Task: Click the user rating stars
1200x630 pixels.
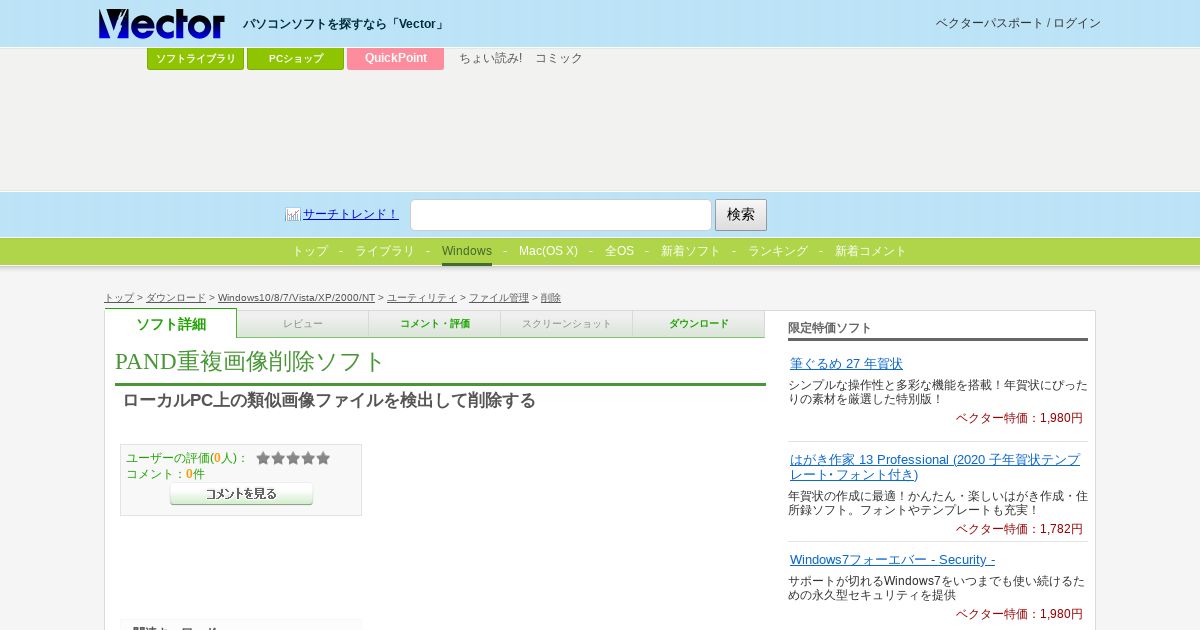Action: click(293, 458)
